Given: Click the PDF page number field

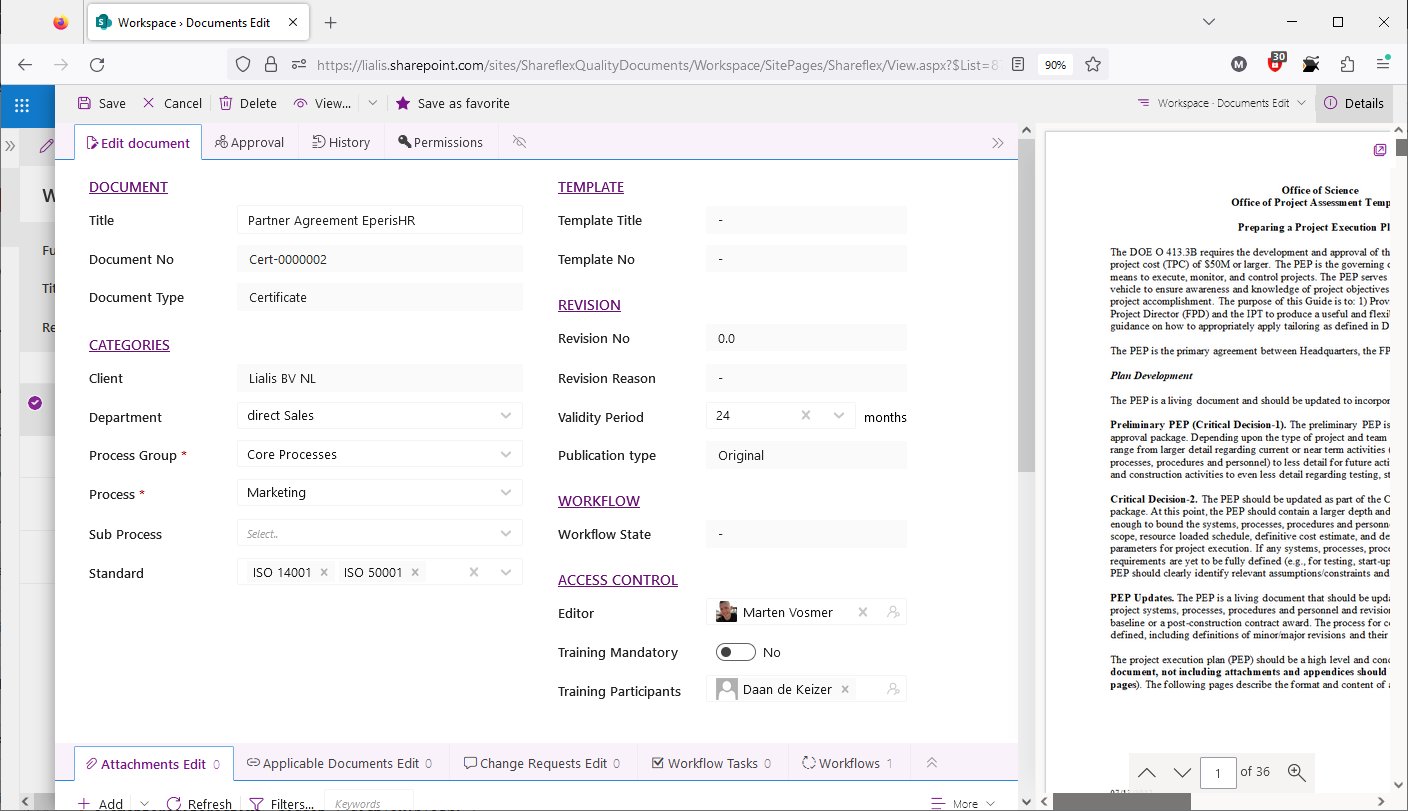Looking at the screenshot, I should [x=1218, y=772].
